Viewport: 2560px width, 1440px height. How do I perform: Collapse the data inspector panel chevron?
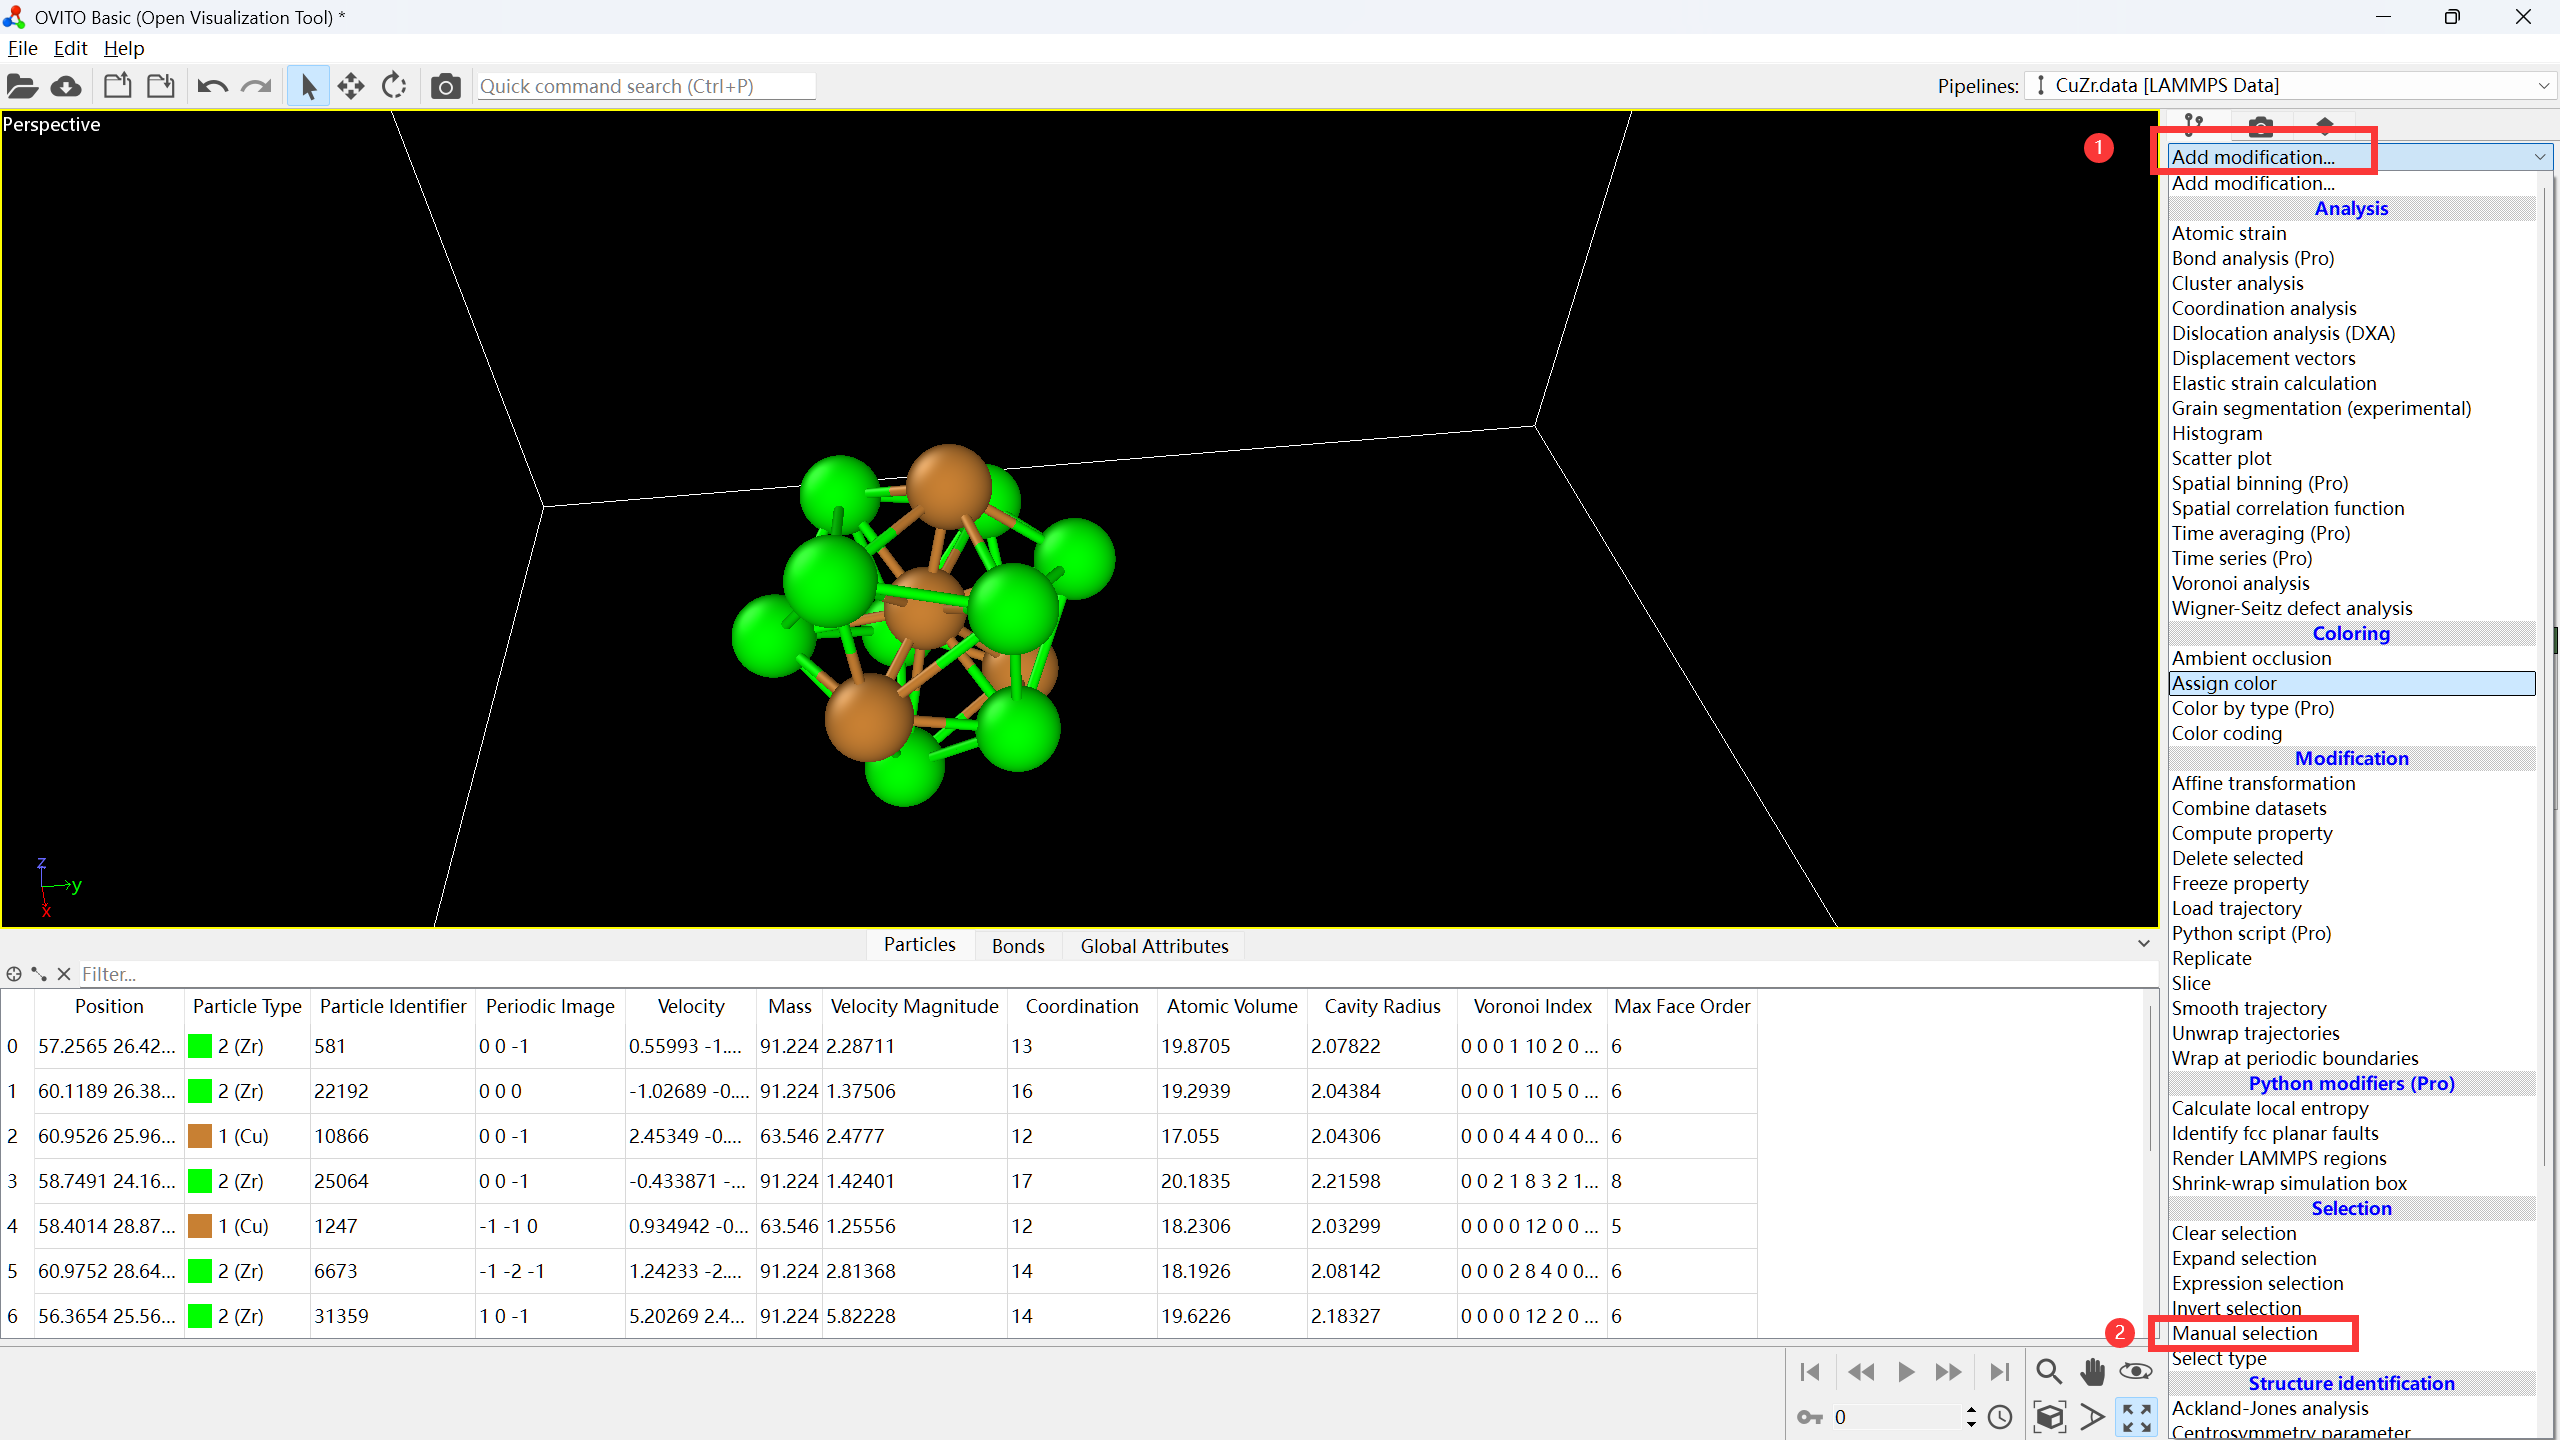click(2143, 944)
